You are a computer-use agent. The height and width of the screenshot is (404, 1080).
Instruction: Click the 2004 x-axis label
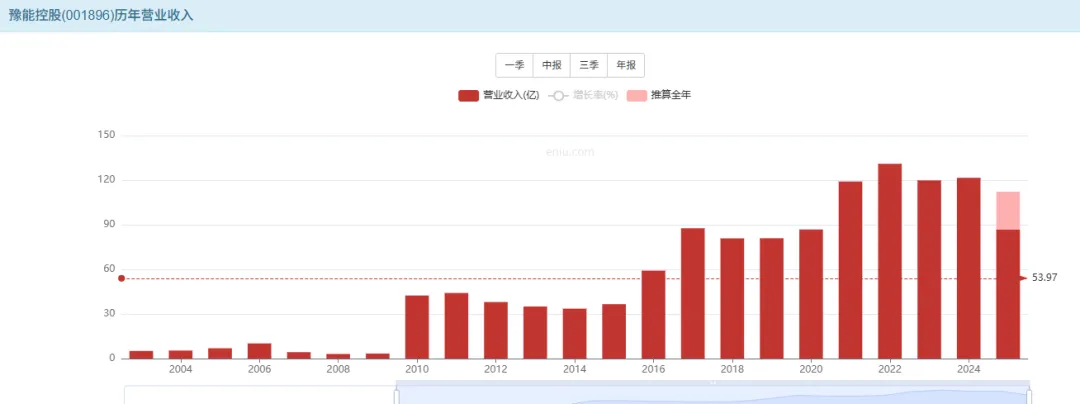180,370
